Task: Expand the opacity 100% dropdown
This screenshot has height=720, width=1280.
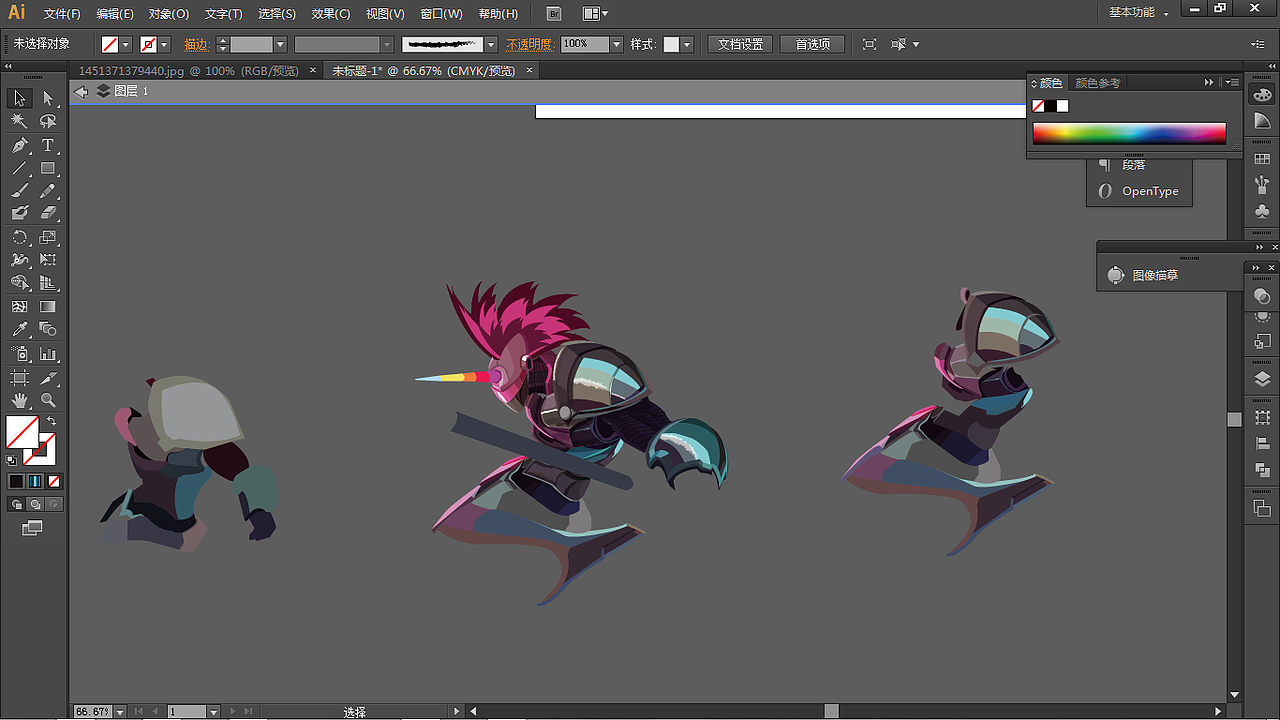Action: 616,45
